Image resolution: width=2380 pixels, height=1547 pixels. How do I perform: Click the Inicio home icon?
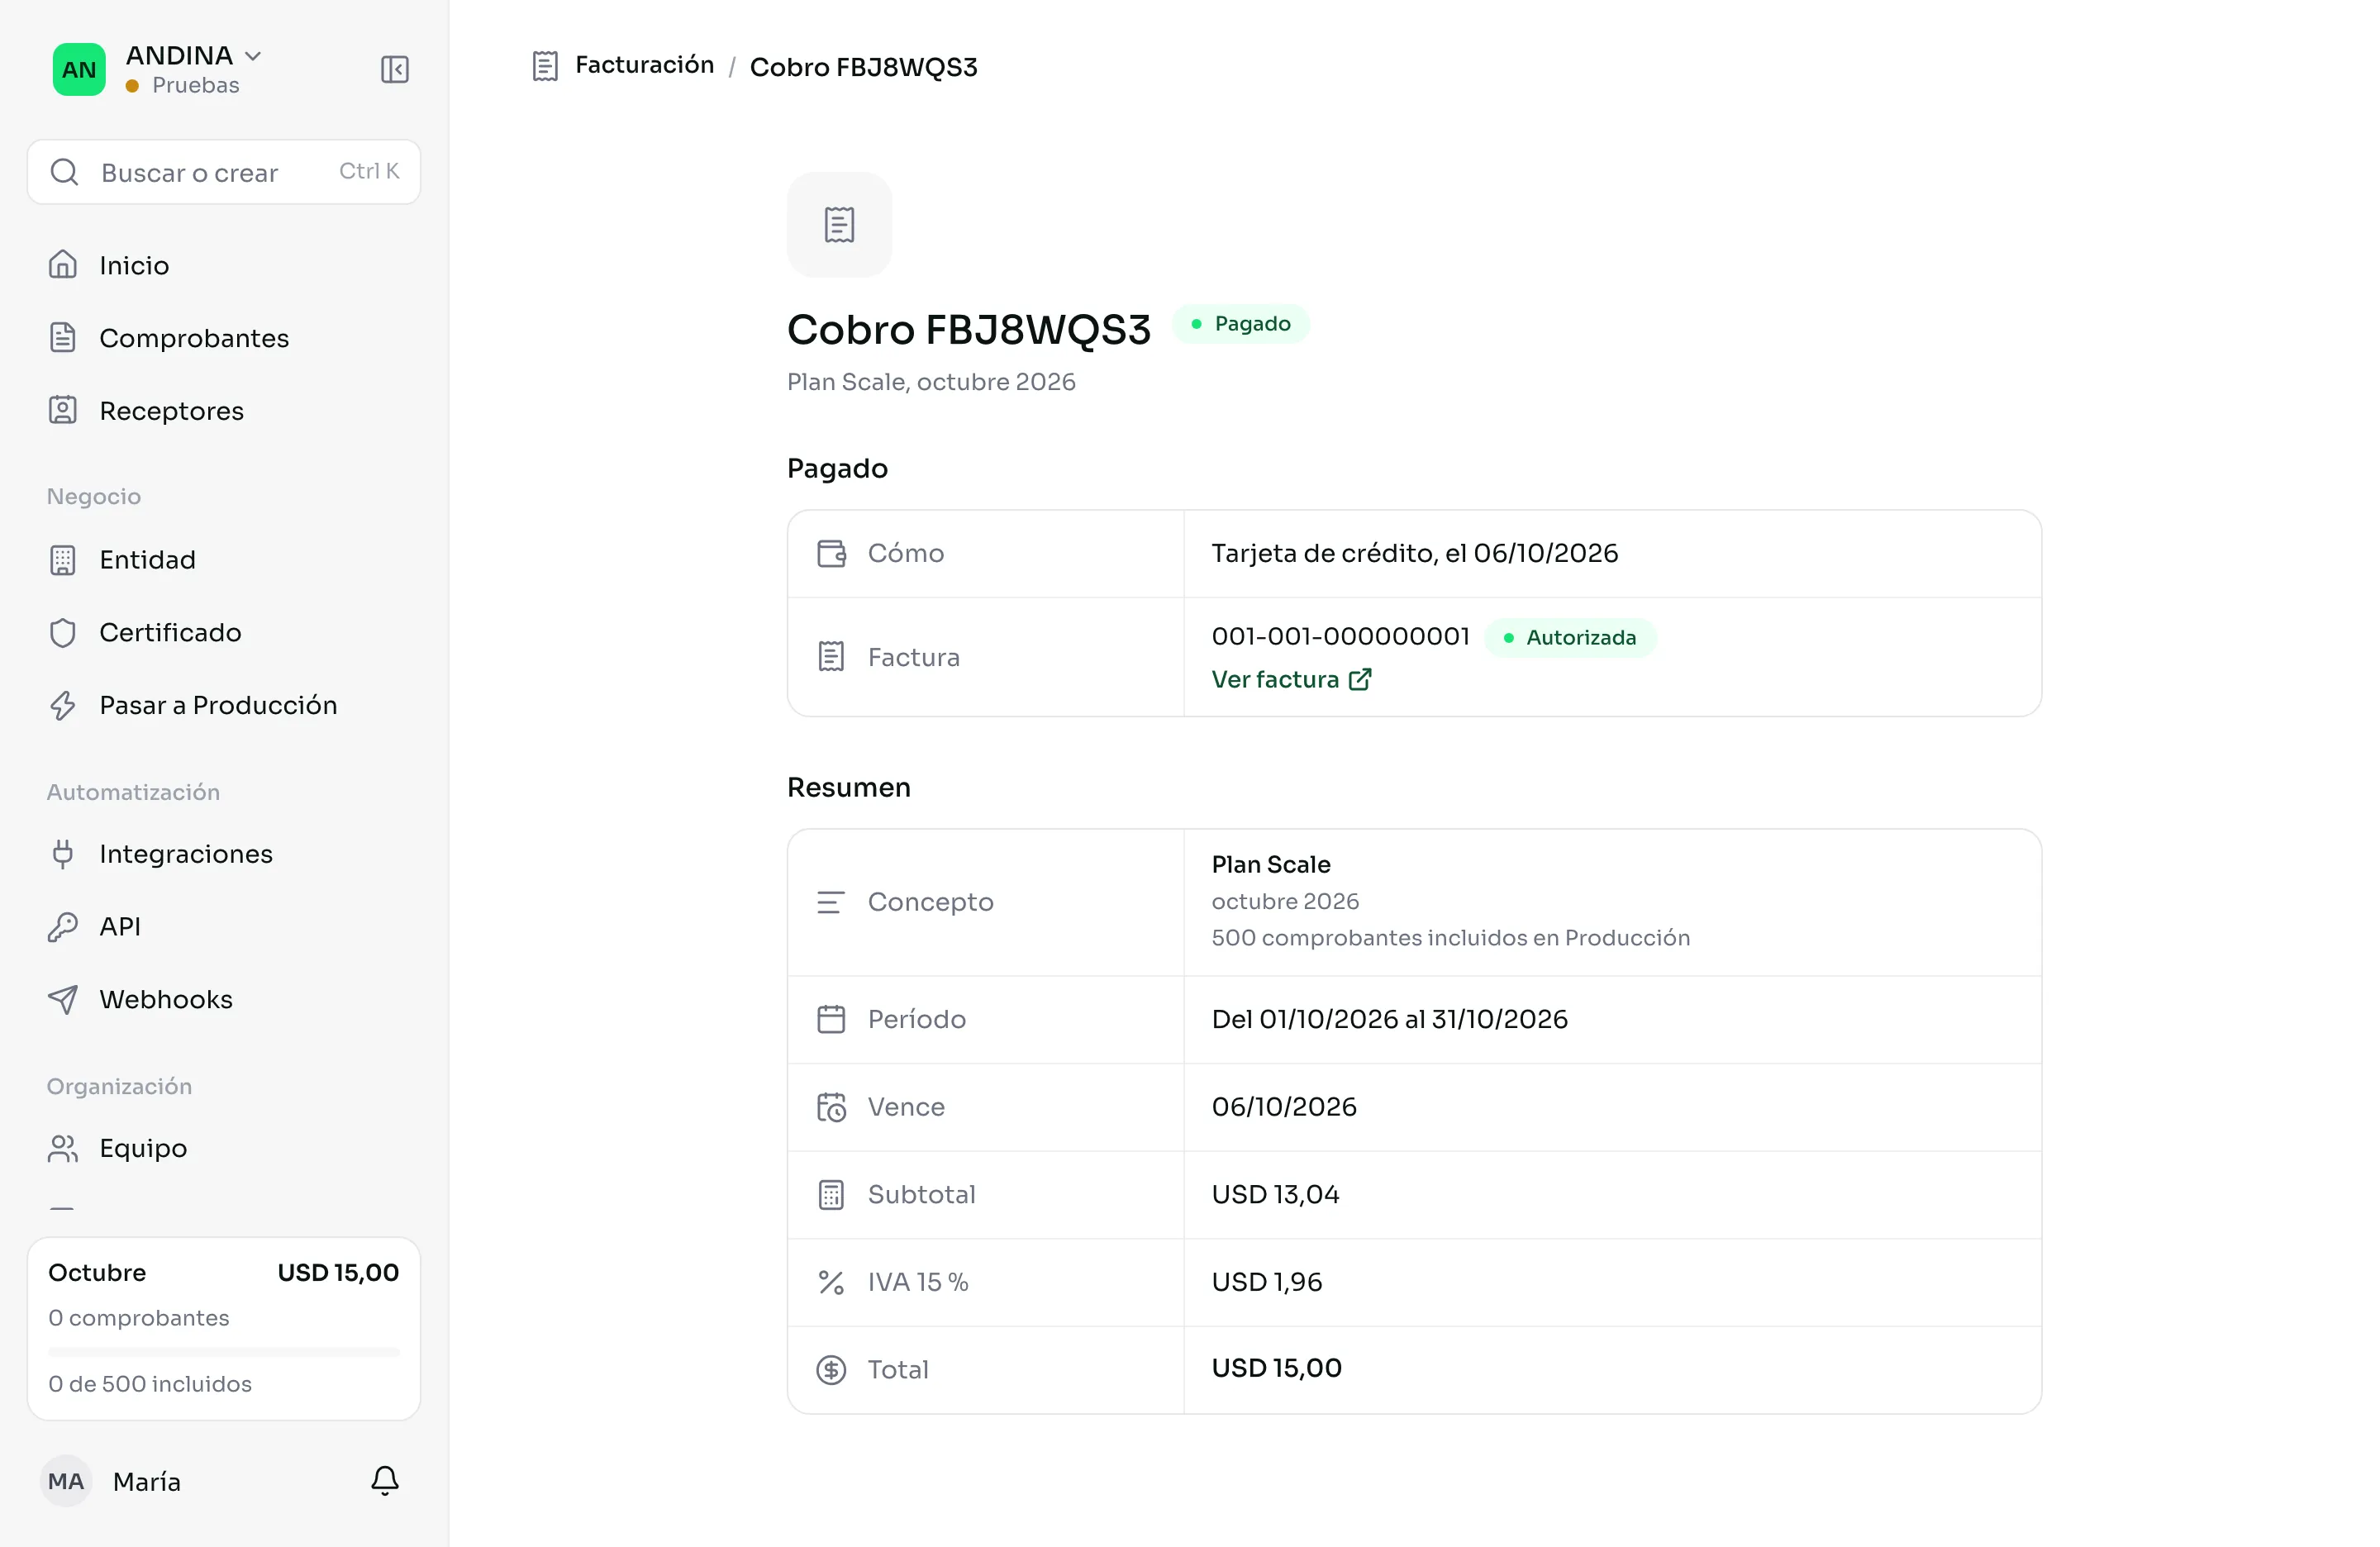pos(63,265)
